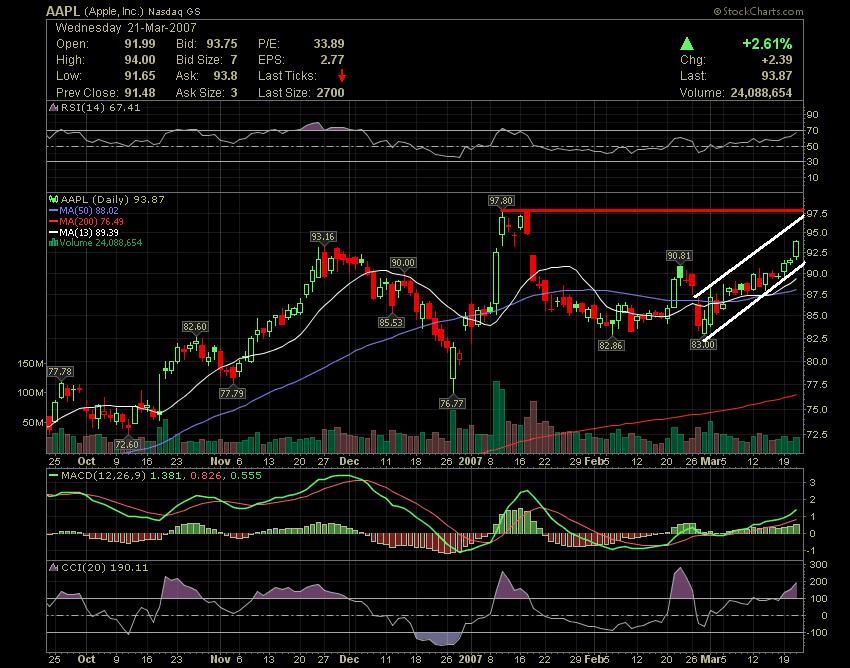Select the AAPL ticker title at top
850x668 pixels.
pos(63,11)
